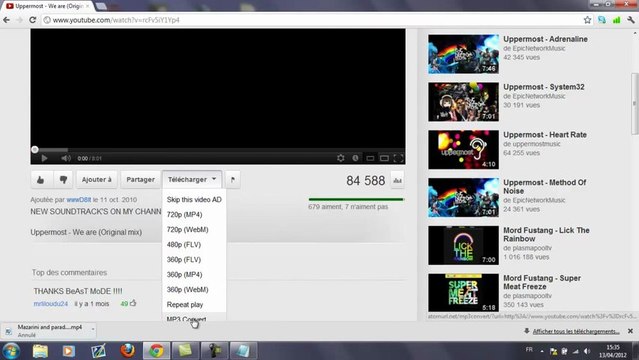This screenshot has height=360, width=639.
Task: Click the green bars extension icon
Action: point(616,20)
